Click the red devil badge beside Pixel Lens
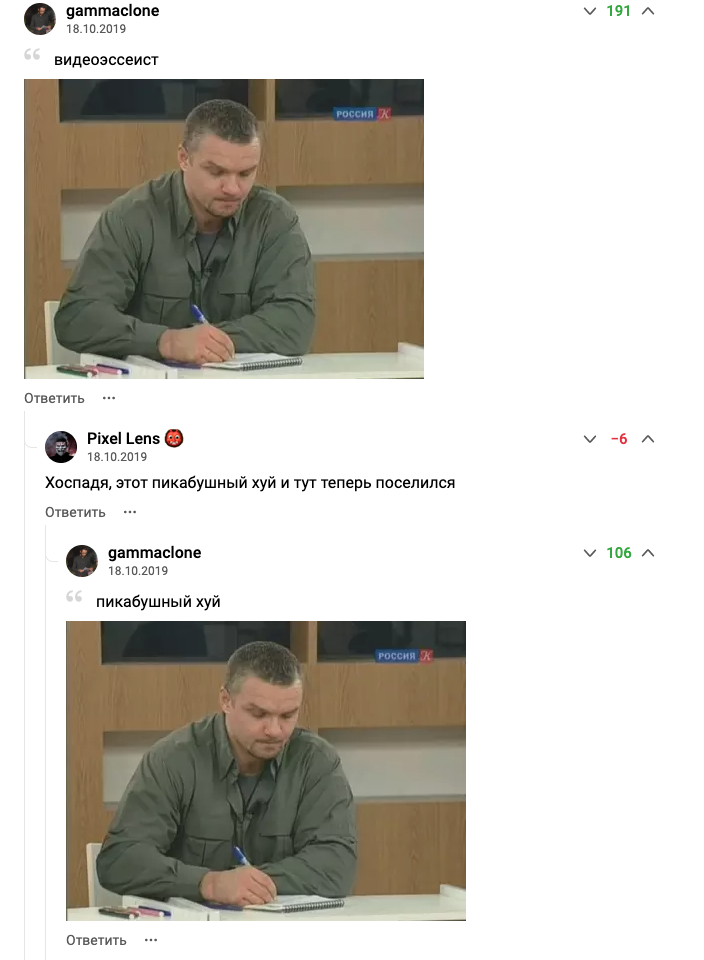 click(x=174, y=438)
